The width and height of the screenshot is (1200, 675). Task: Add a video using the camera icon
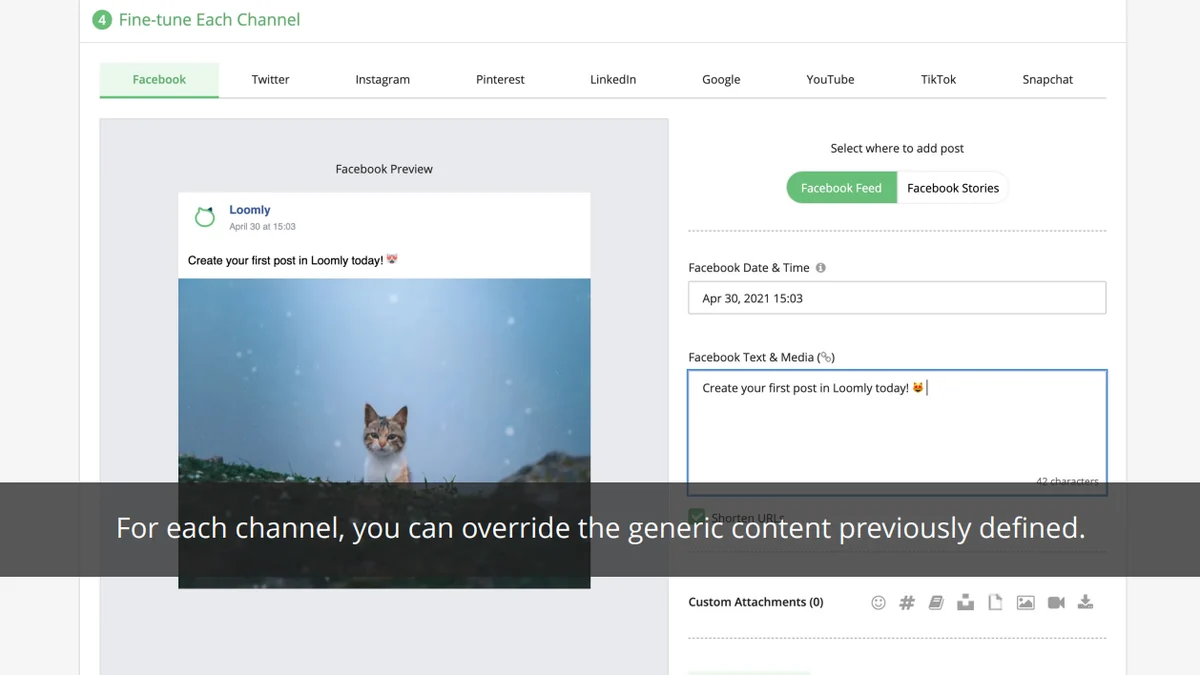click(1056, 602)
